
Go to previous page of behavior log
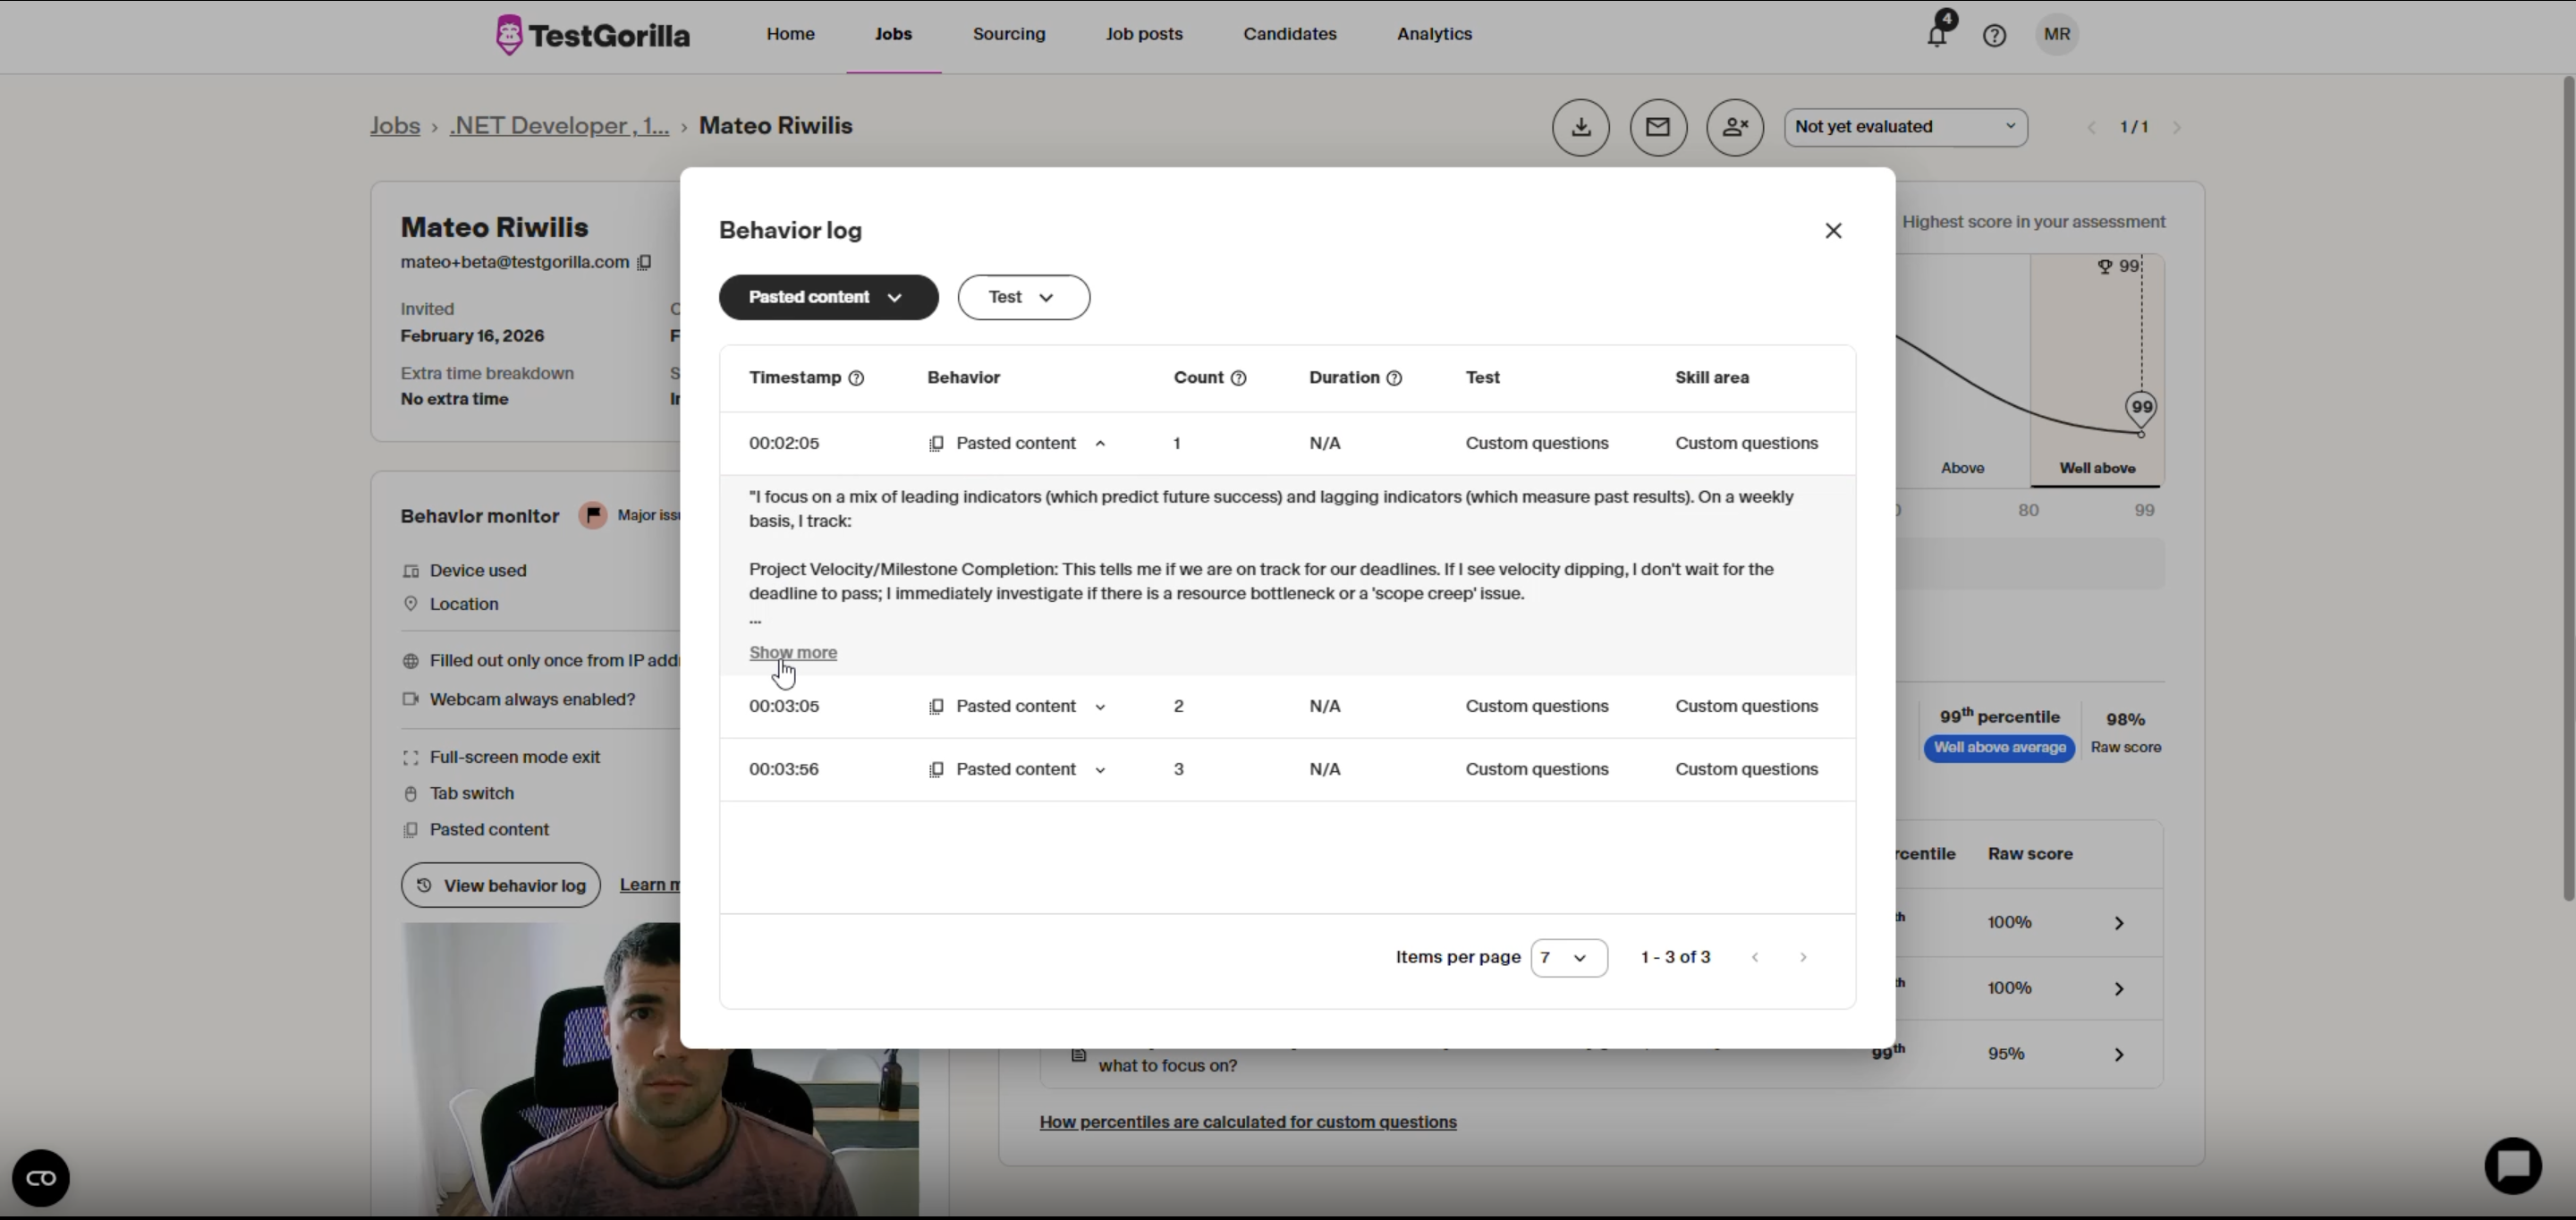click(x=1755, y=958)
